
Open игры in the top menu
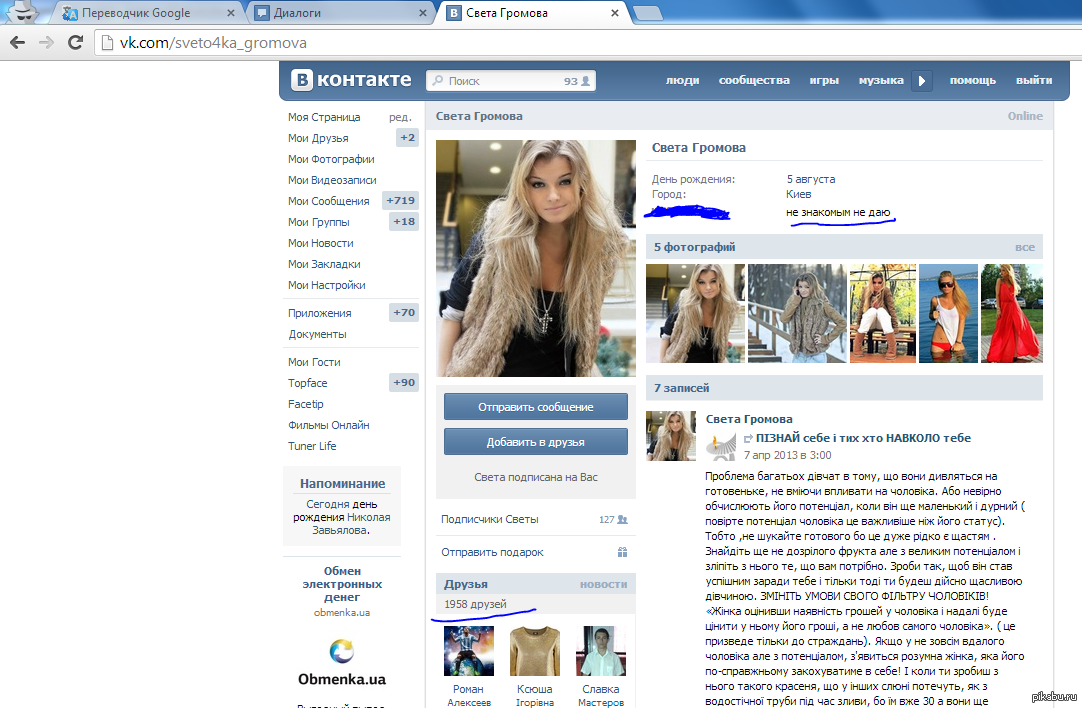(x=824, y=81)
